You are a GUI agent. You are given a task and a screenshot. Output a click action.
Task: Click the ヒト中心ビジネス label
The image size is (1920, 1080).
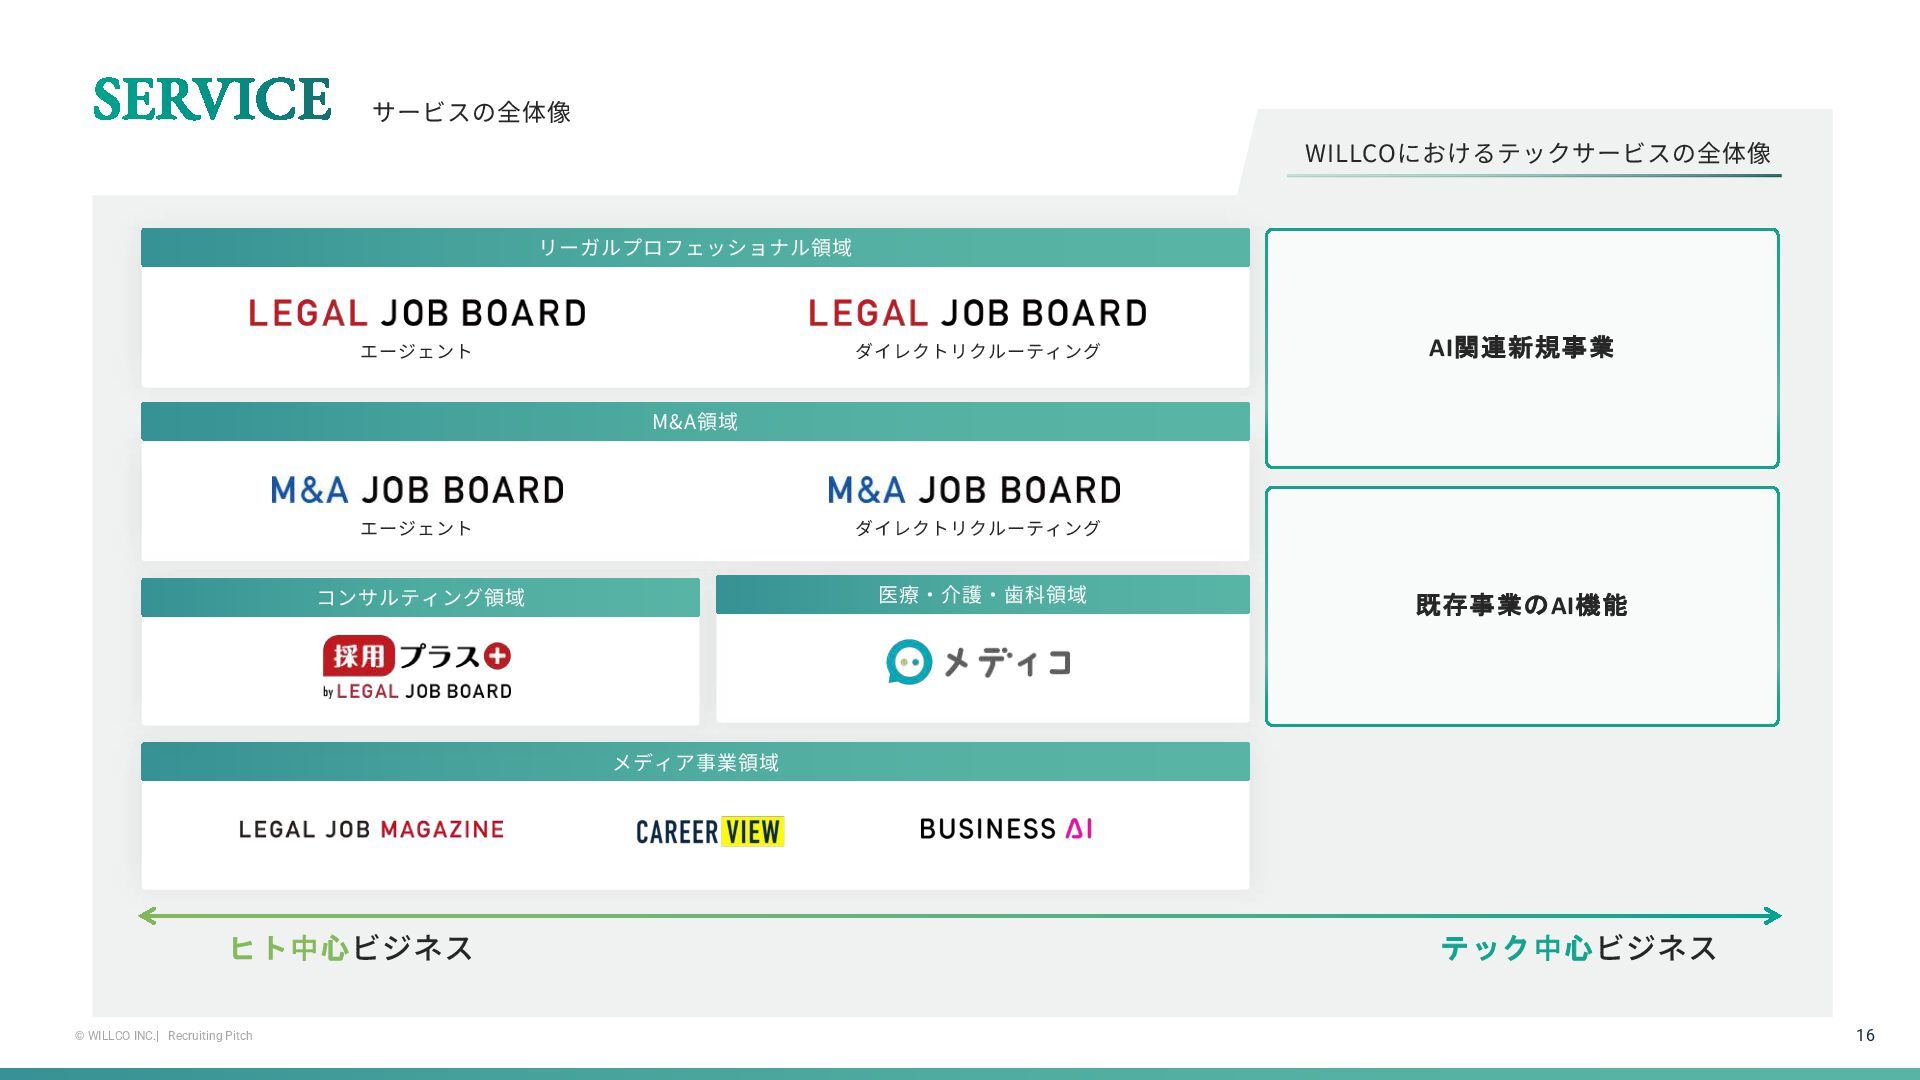pyautogui.click(x=351, y=948)
